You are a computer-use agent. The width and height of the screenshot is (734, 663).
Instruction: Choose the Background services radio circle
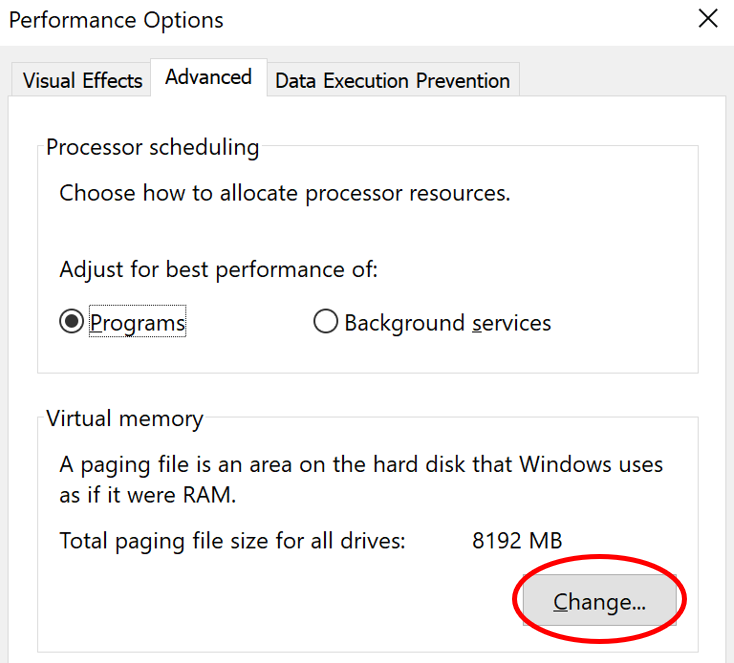coord(325,323)
